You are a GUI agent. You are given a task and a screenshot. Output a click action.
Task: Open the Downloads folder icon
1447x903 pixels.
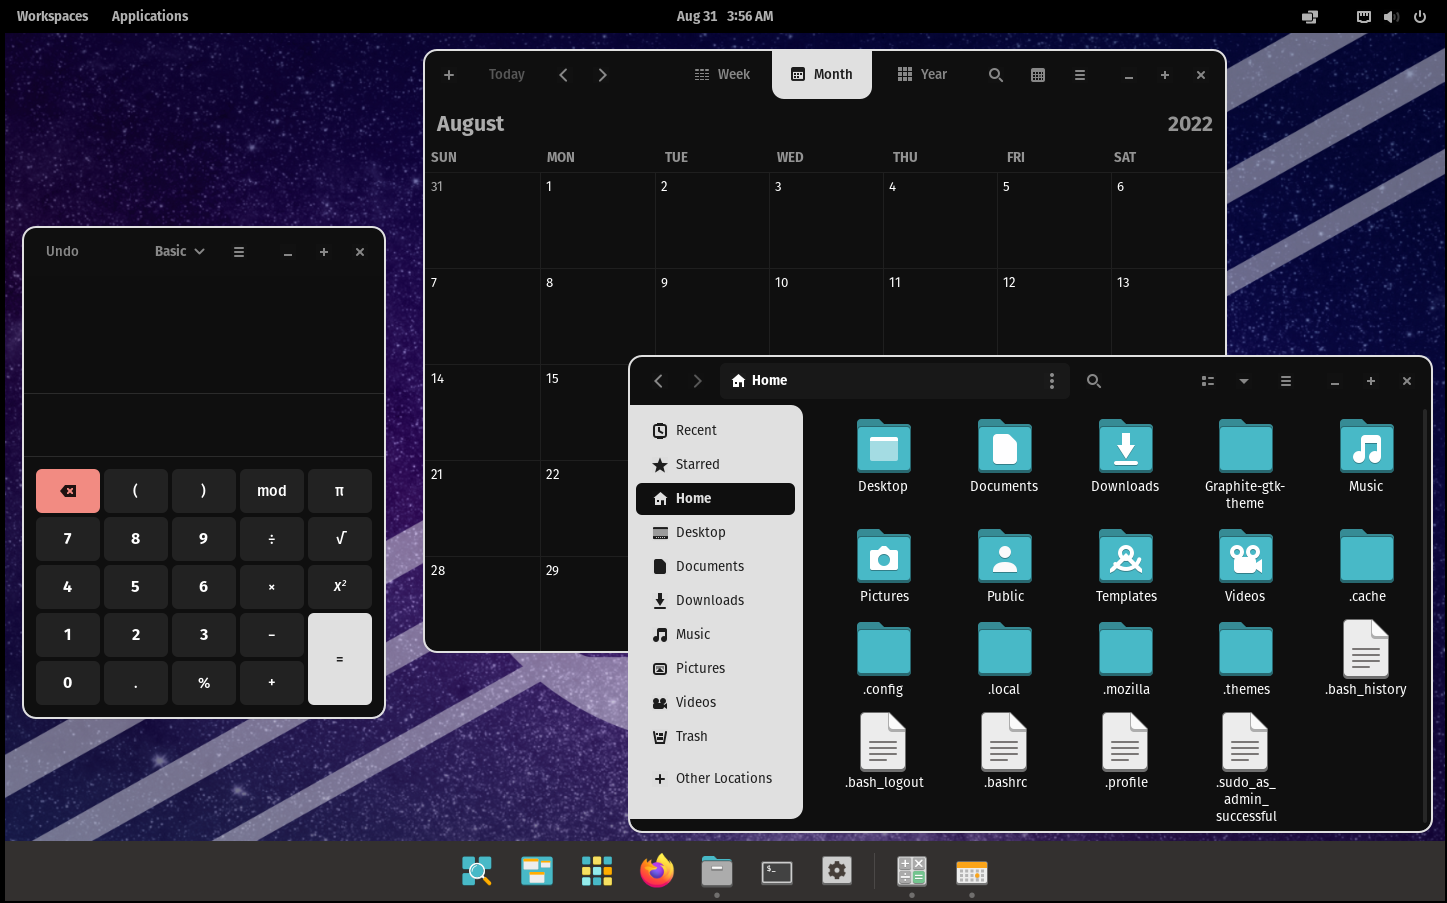pyautogui.click(x=1125, y=447)
